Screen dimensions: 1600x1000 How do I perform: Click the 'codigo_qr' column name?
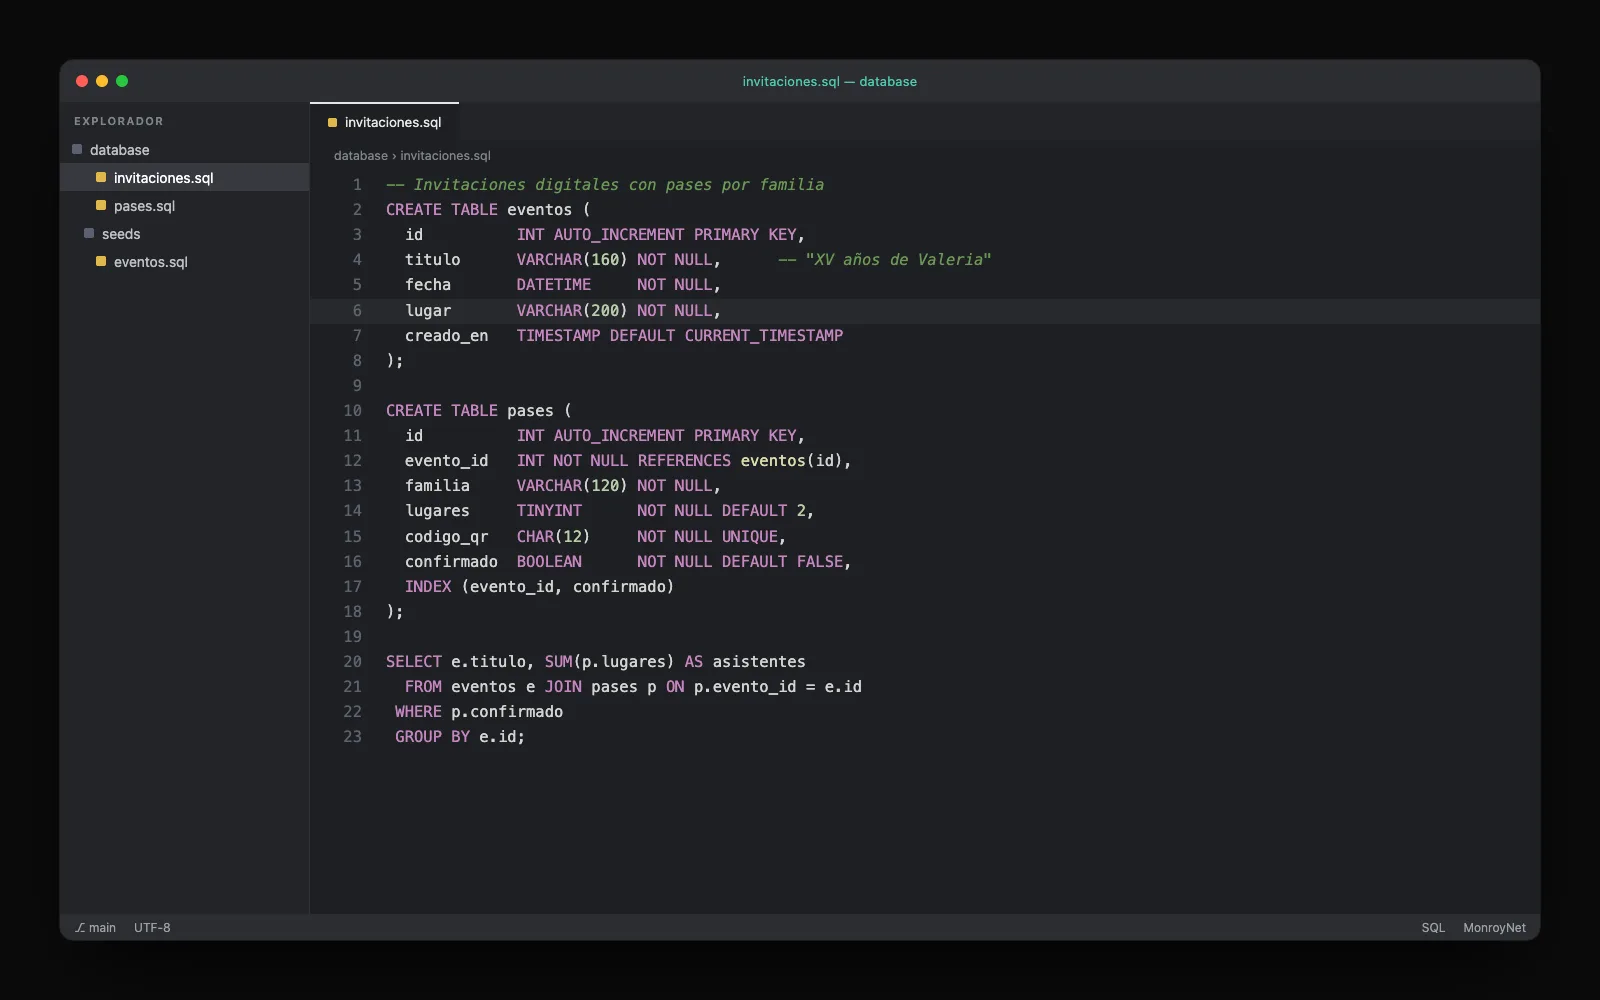447,537
